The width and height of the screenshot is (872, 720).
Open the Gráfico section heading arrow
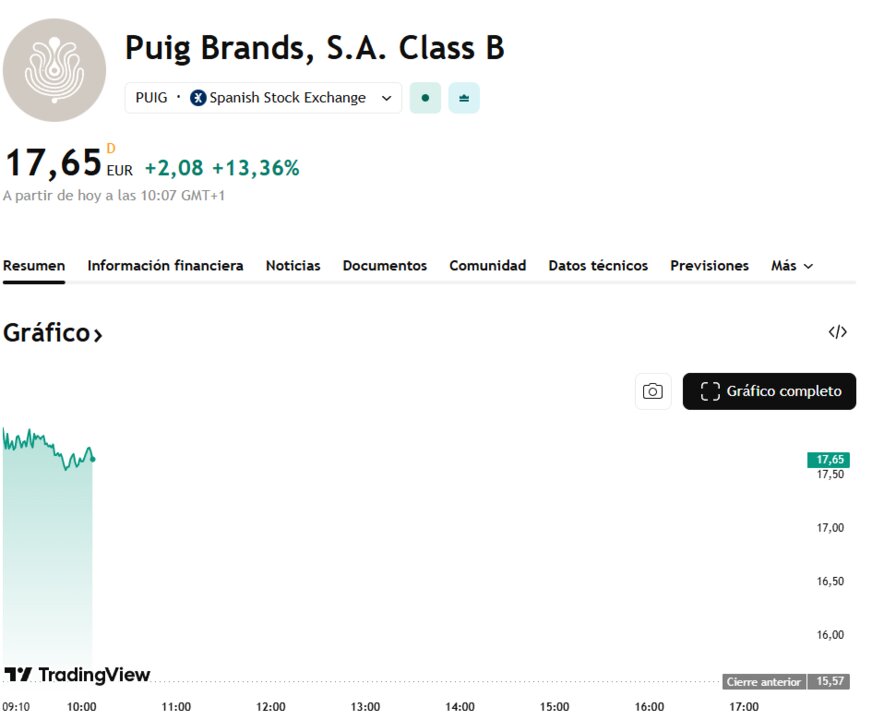pos(98,335)
